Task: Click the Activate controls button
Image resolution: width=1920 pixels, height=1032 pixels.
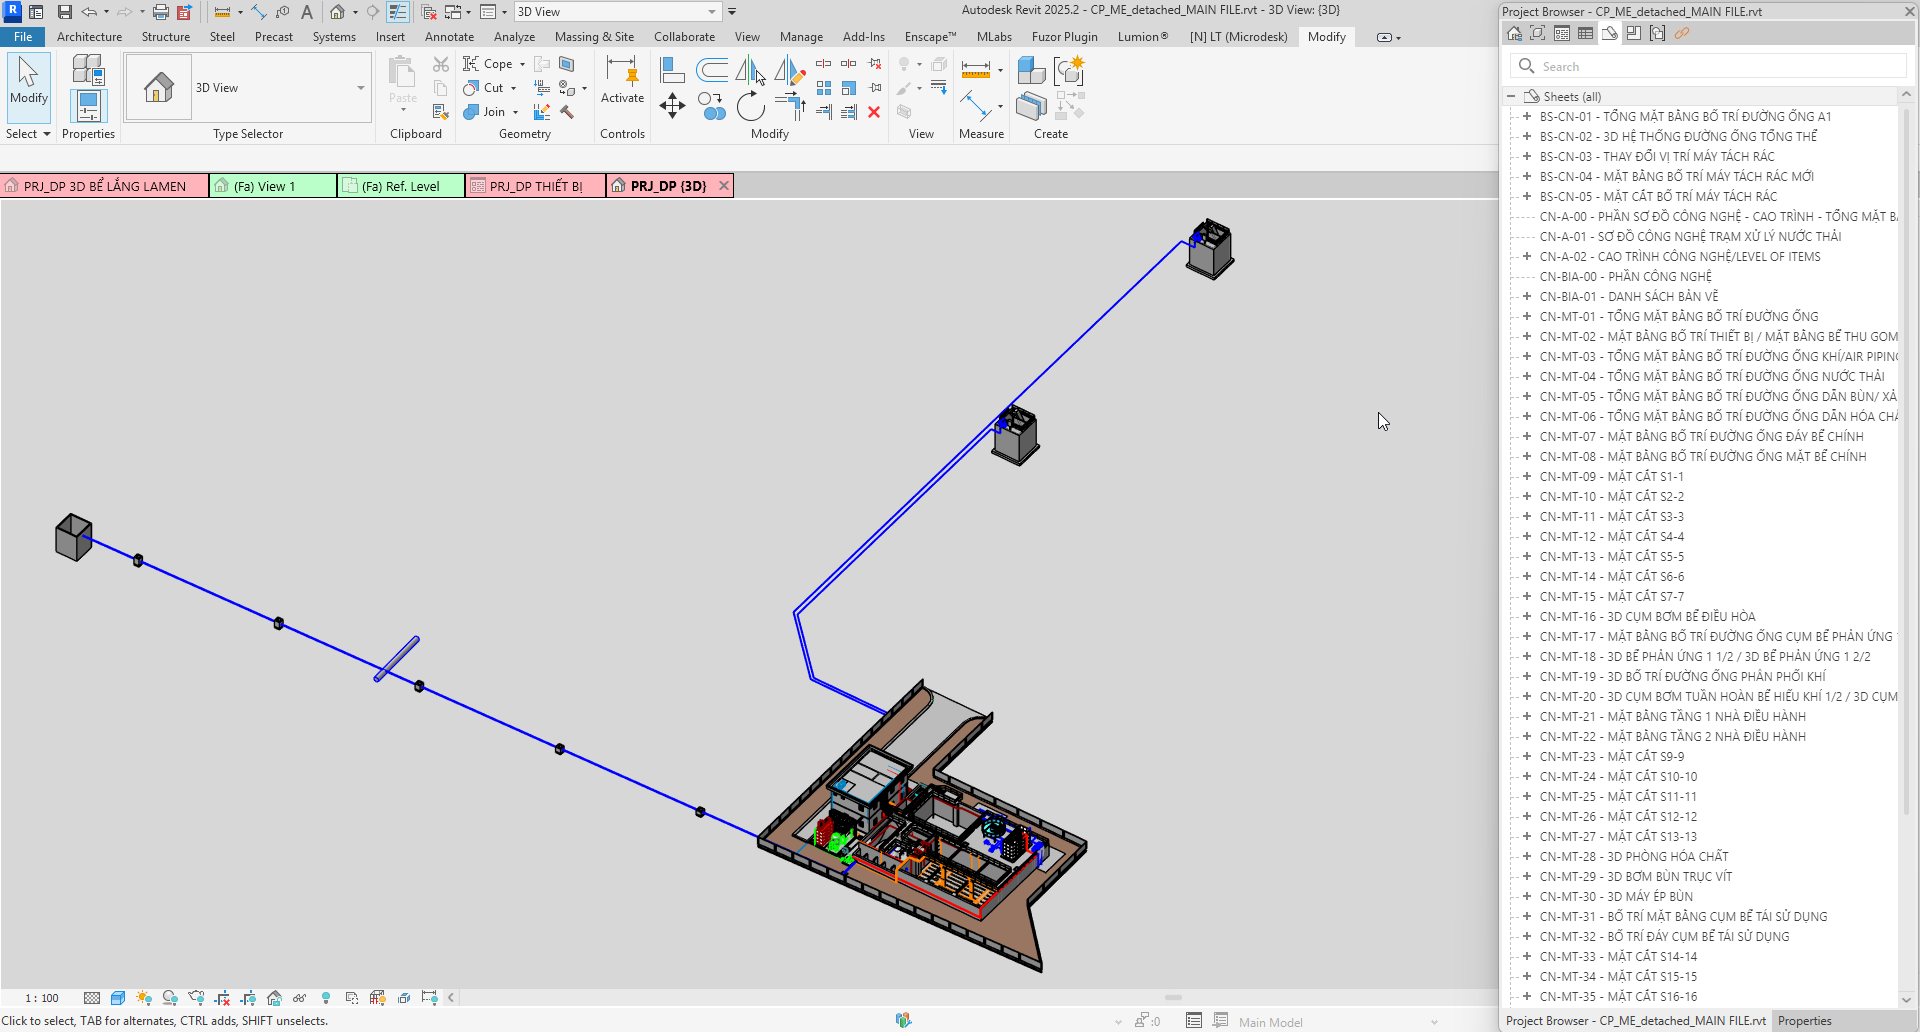Action: tap(622, 82)
